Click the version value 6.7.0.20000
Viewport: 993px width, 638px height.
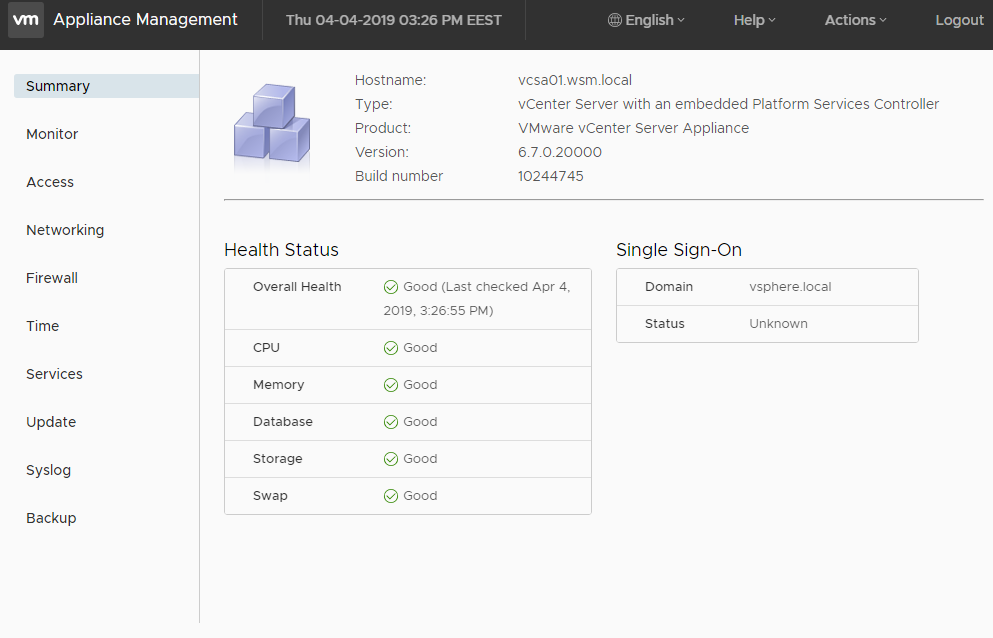[x=560, y=153]
